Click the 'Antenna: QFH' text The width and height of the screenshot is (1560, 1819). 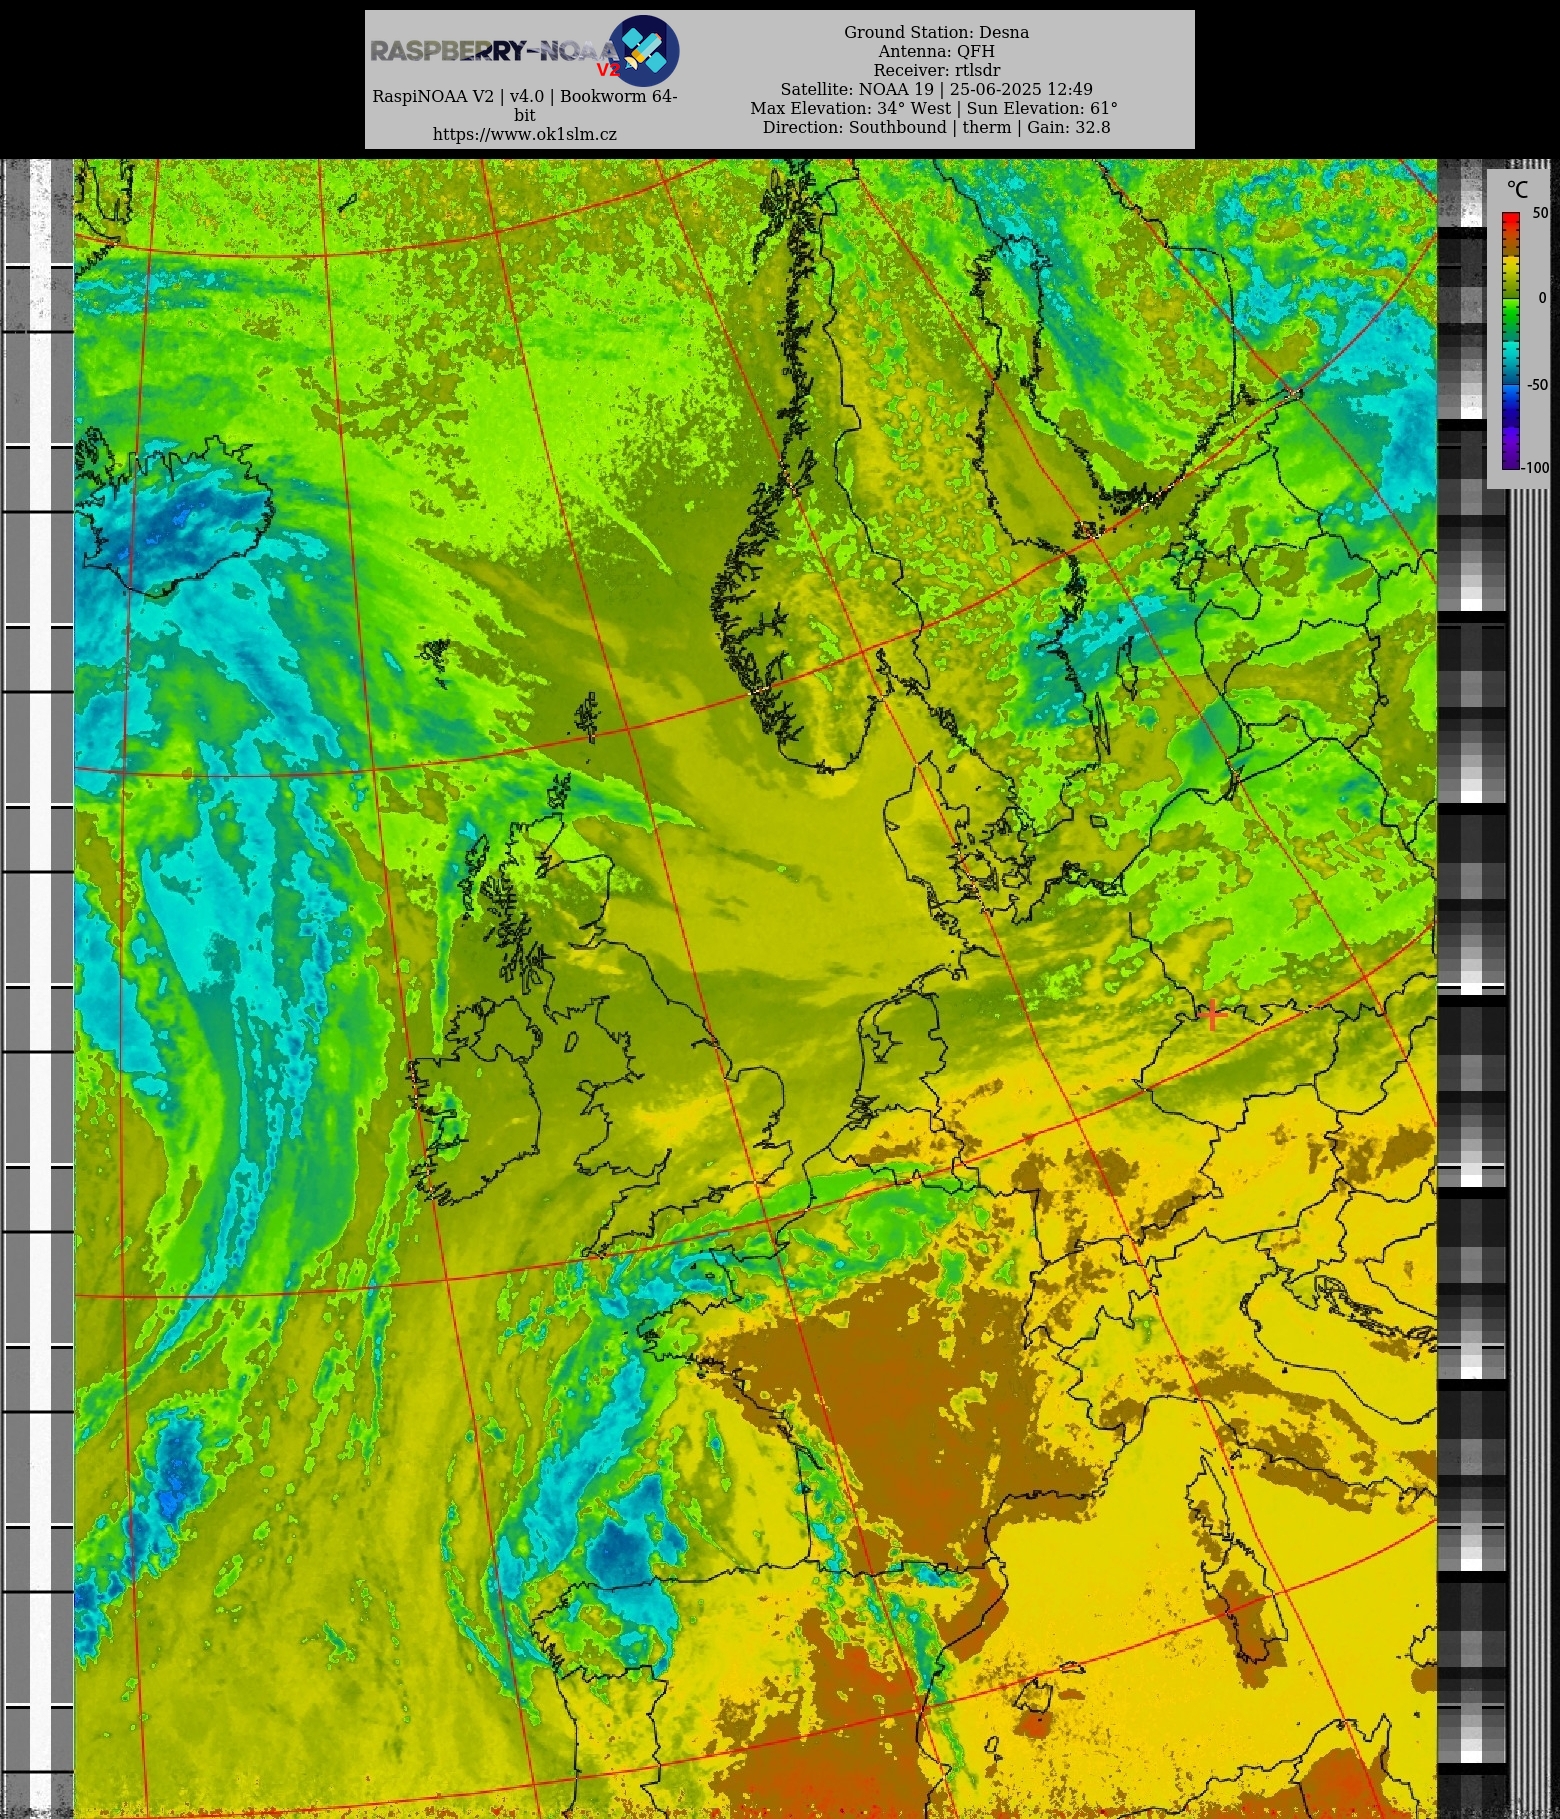(x=936, y=51)
